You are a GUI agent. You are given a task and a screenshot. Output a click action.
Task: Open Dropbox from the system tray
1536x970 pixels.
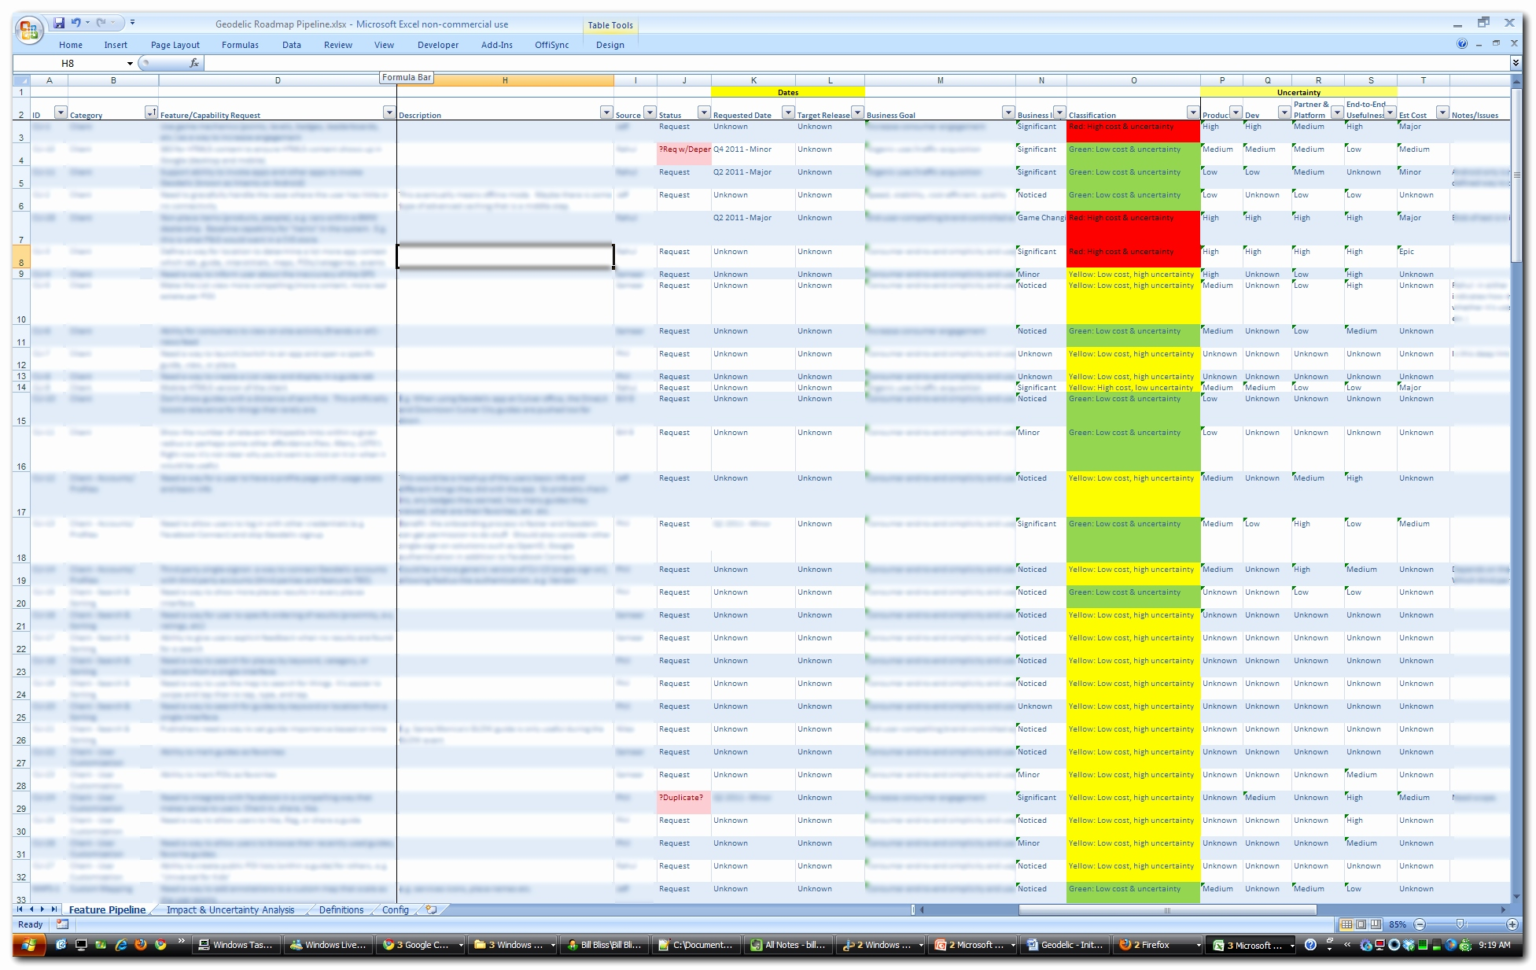coord(1409,945)
